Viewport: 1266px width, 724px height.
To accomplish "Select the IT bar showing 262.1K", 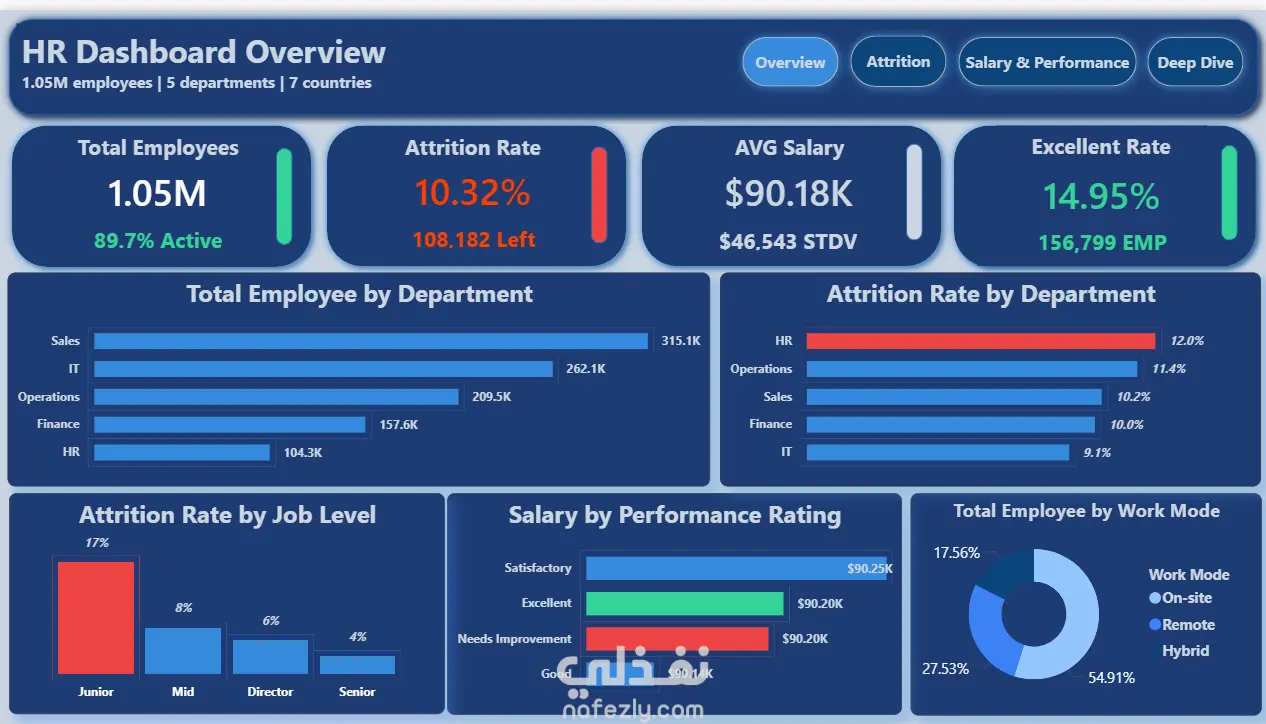I will (323, 369).
